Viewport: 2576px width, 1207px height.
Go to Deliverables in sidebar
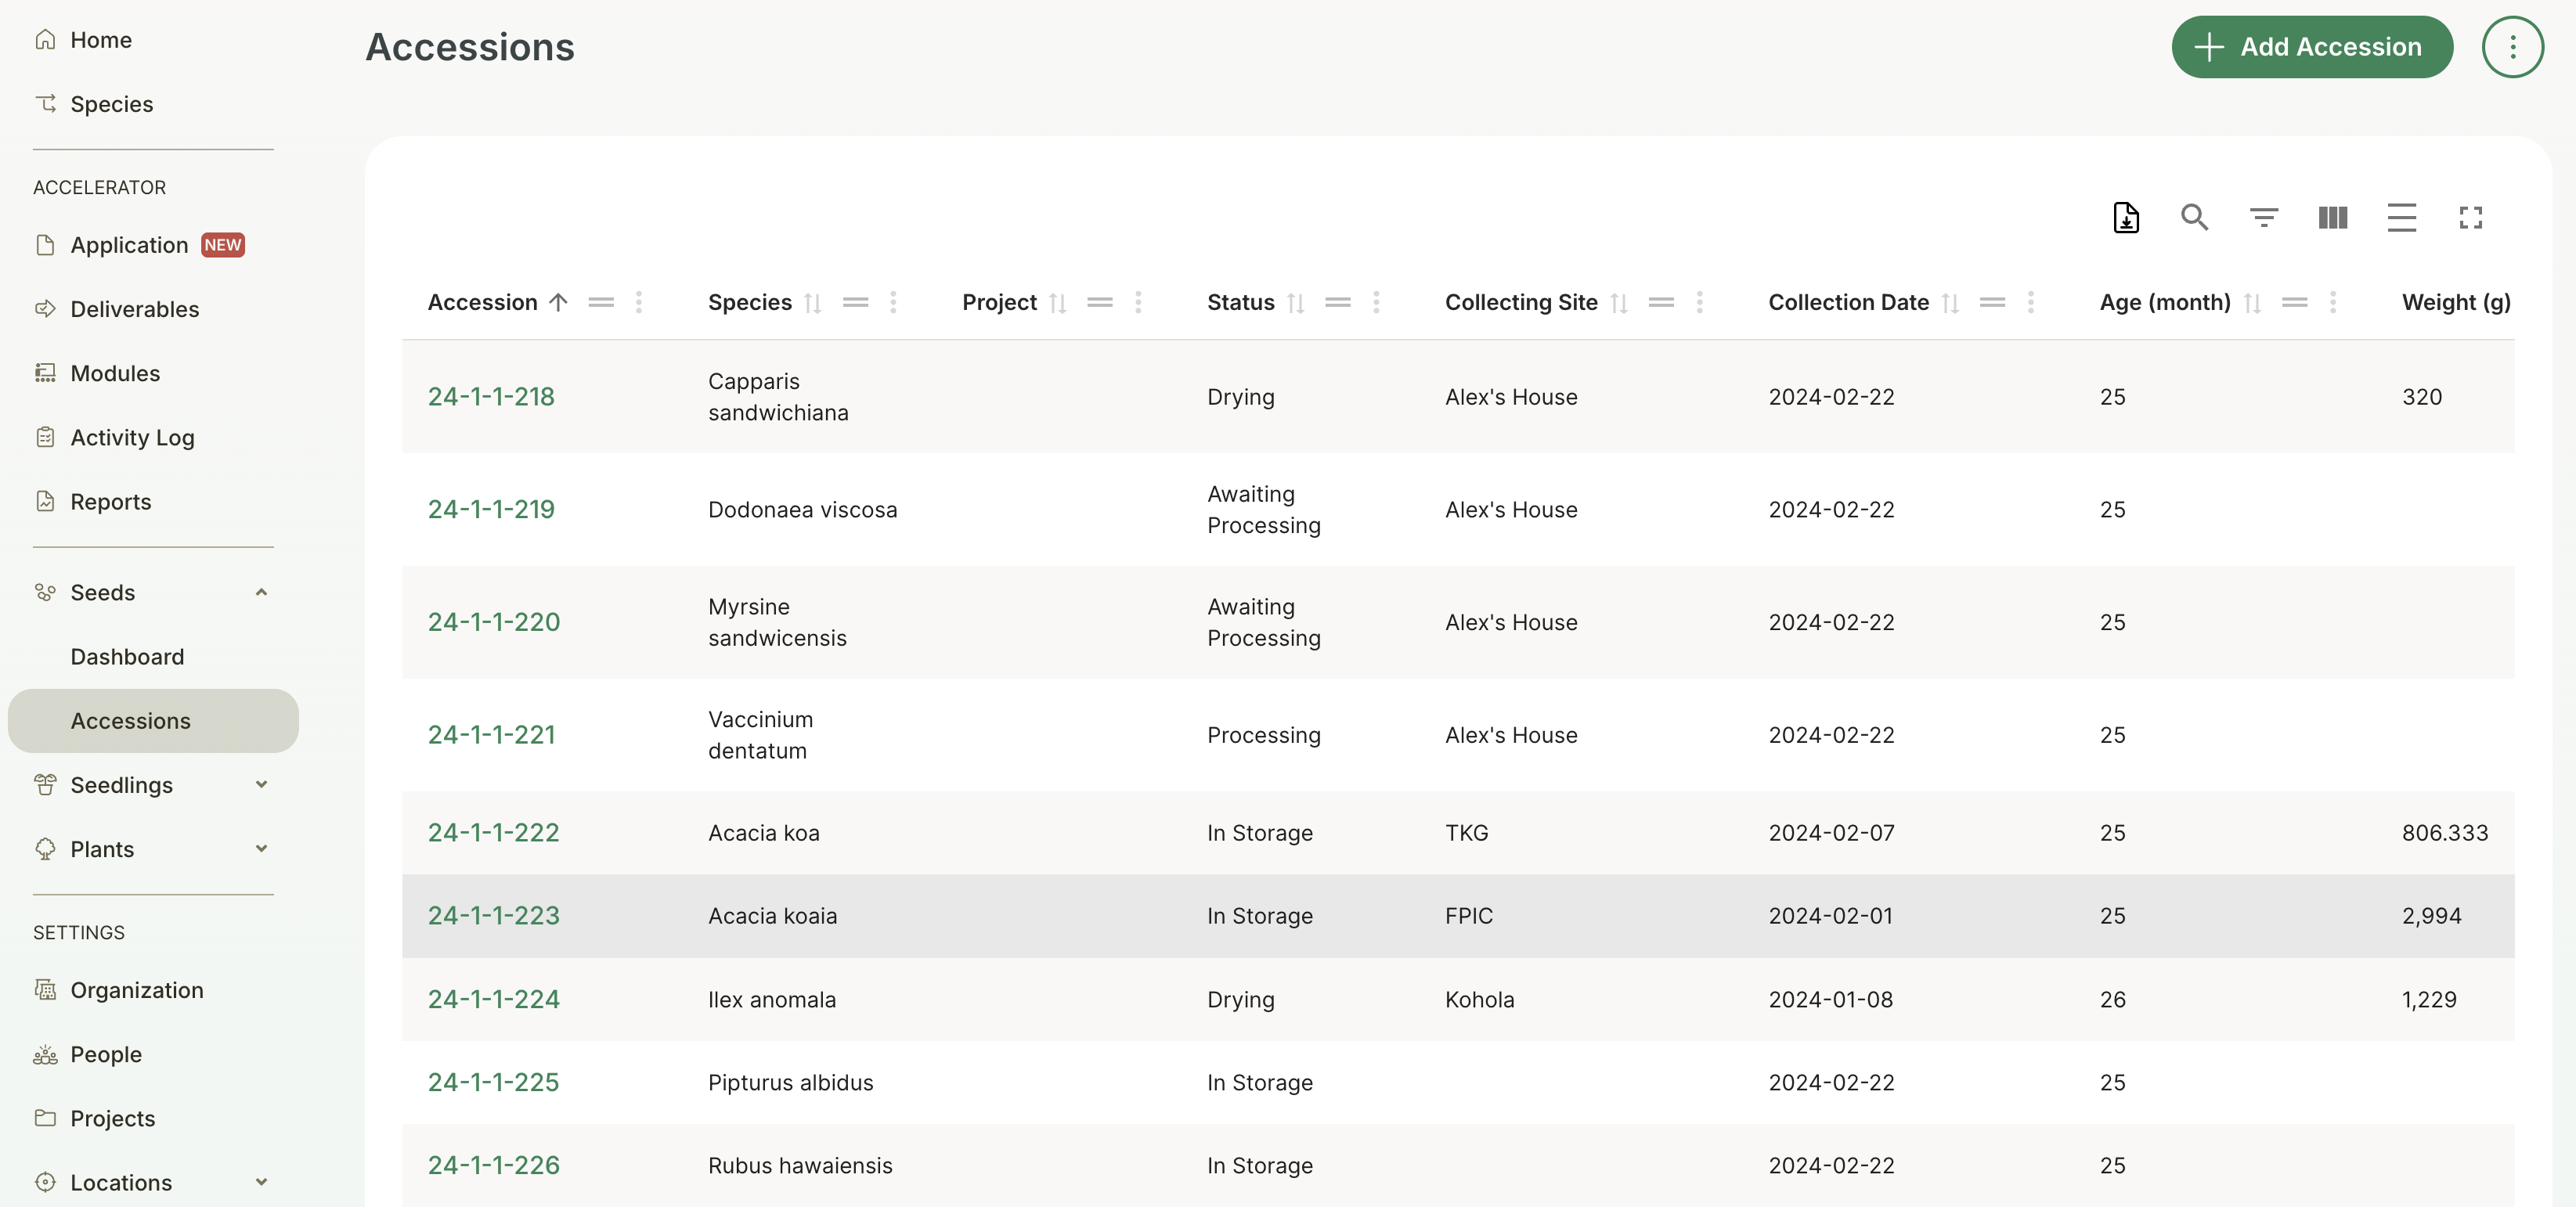tap(134, 309)
